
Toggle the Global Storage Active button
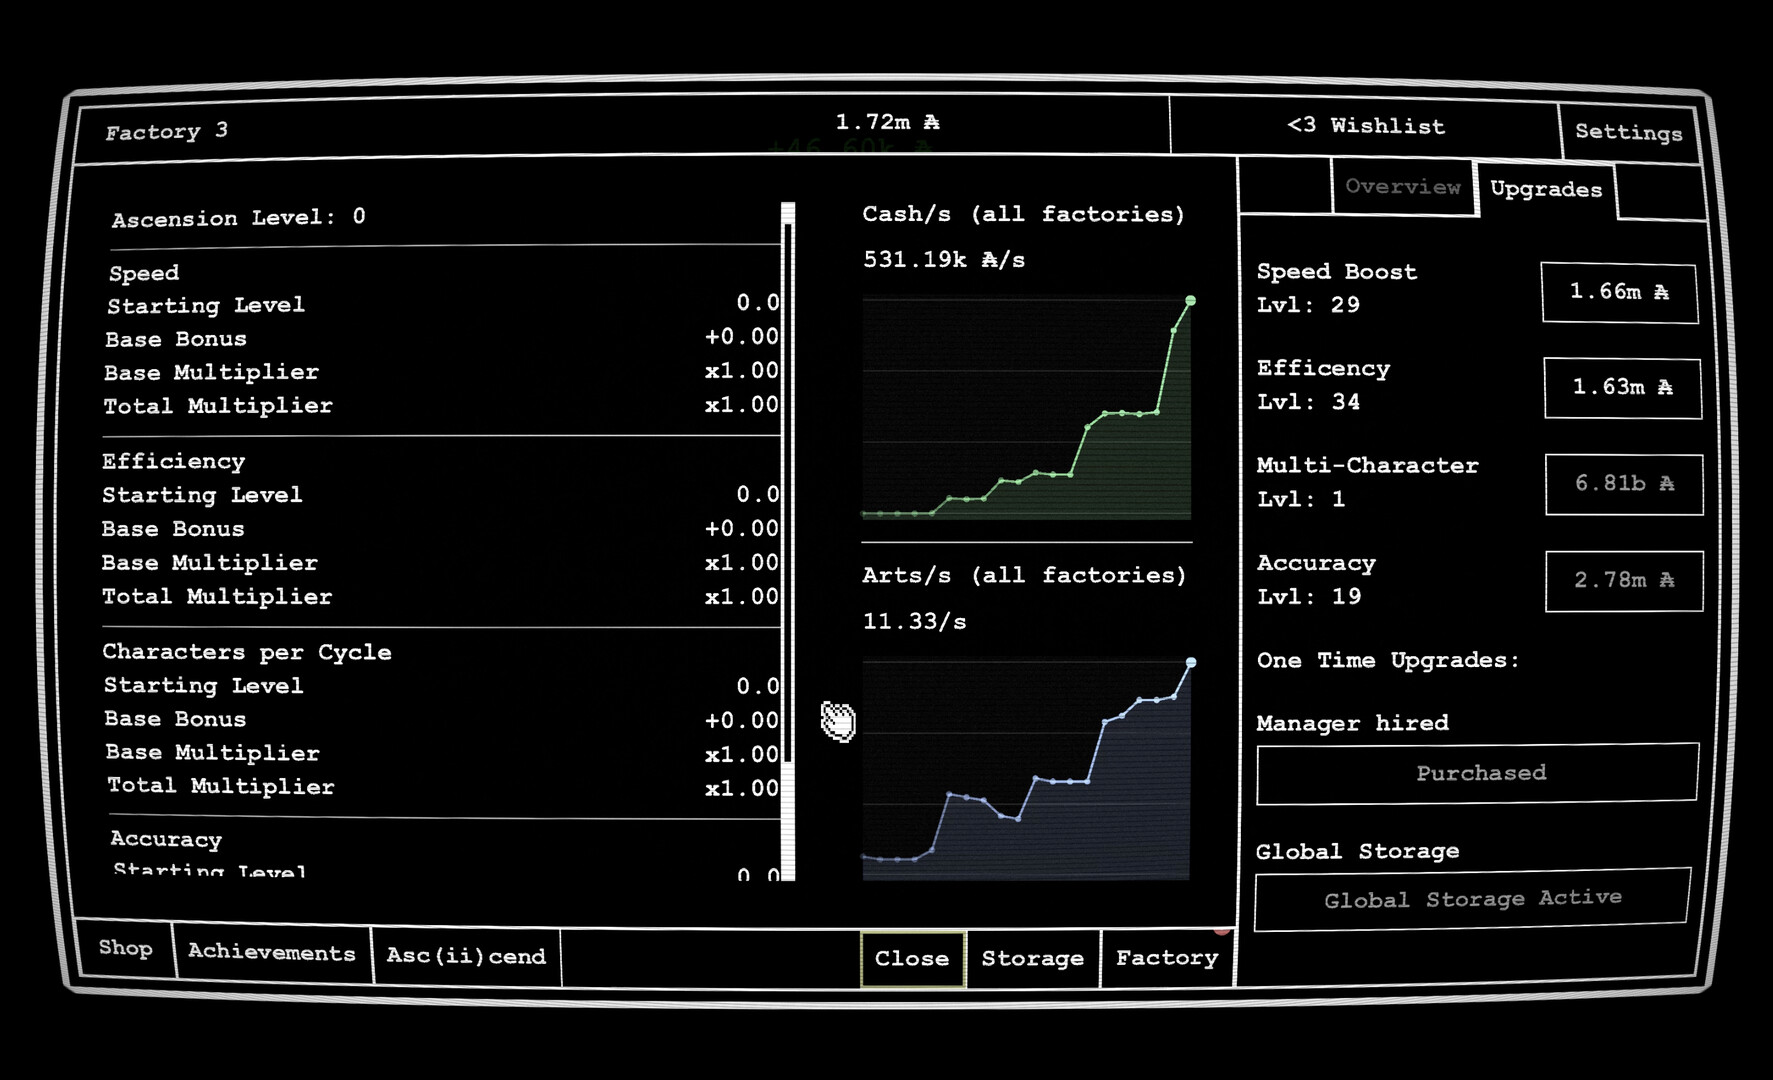[1471, 899]
